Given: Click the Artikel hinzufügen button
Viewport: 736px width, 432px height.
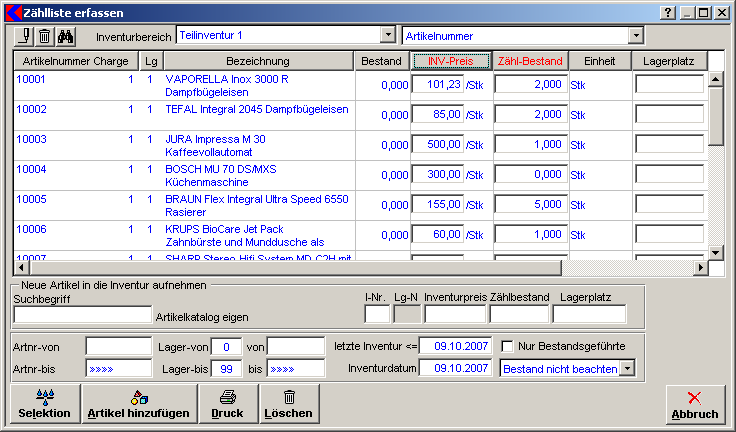Looking at the screenshot, I should coord(138,404).
